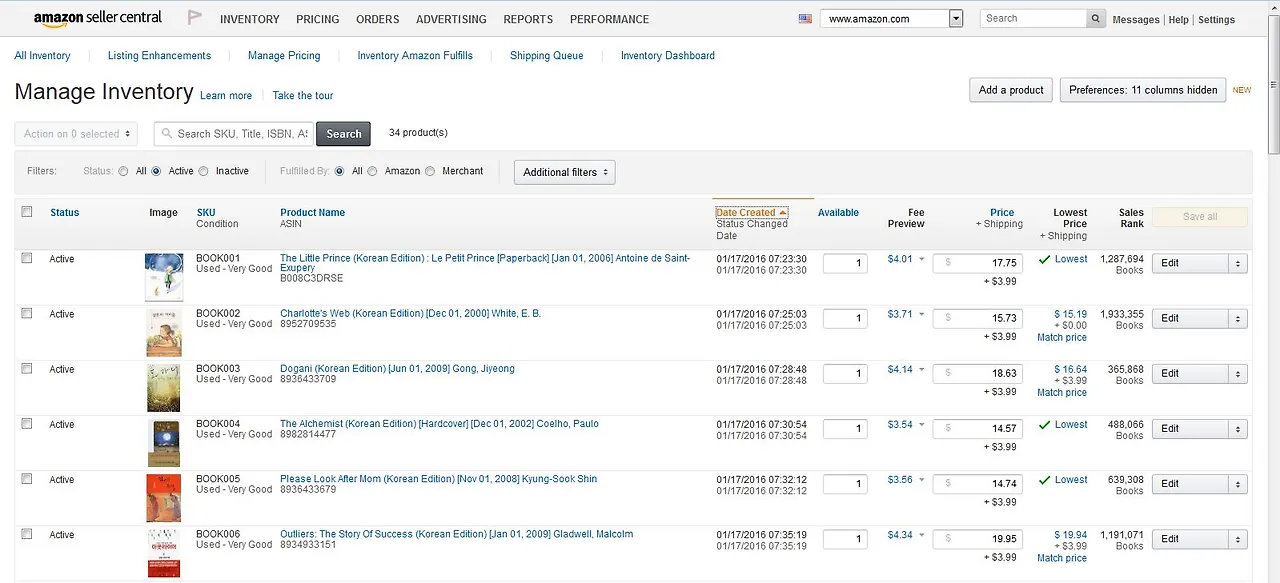Viewport: 1280px width, 583px height.
Task: Click the header Search text field
Action: coord(1033,18)
